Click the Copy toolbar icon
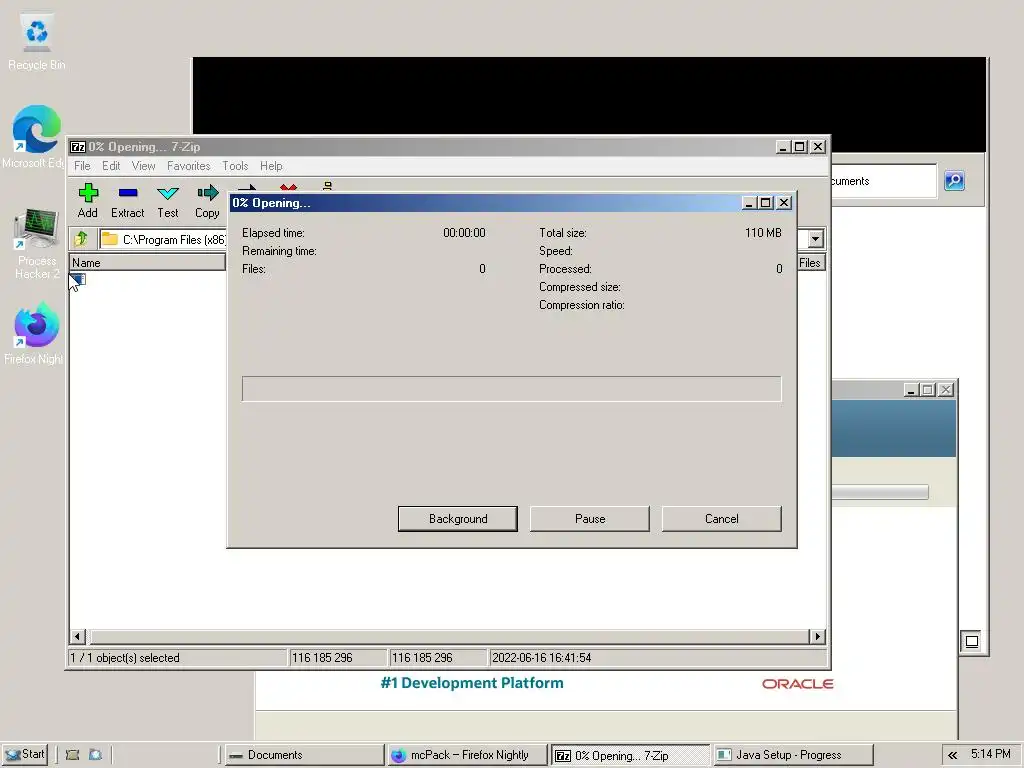The image size is (1024, 768). (207, 200)
